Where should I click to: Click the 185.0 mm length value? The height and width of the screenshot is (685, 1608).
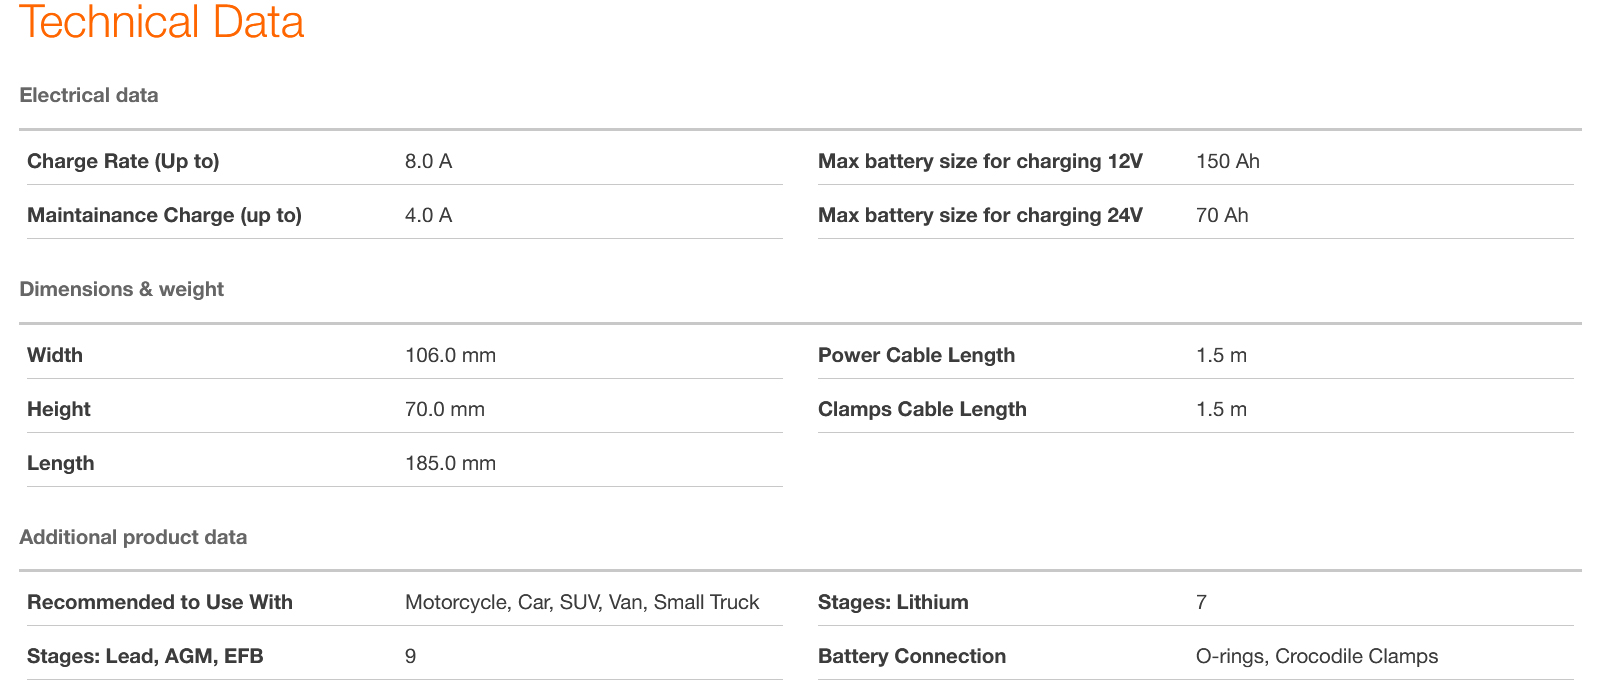450,463
